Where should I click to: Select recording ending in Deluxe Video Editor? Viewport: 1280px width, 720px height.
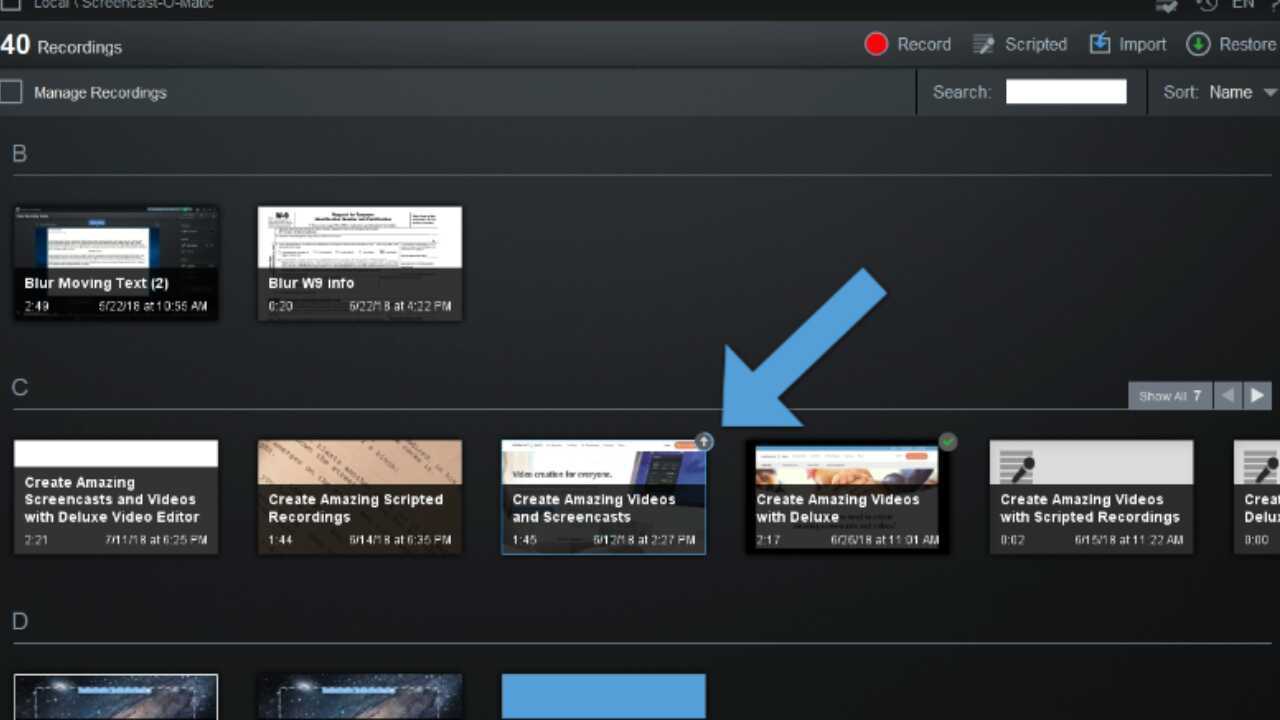tap(116, 497)
